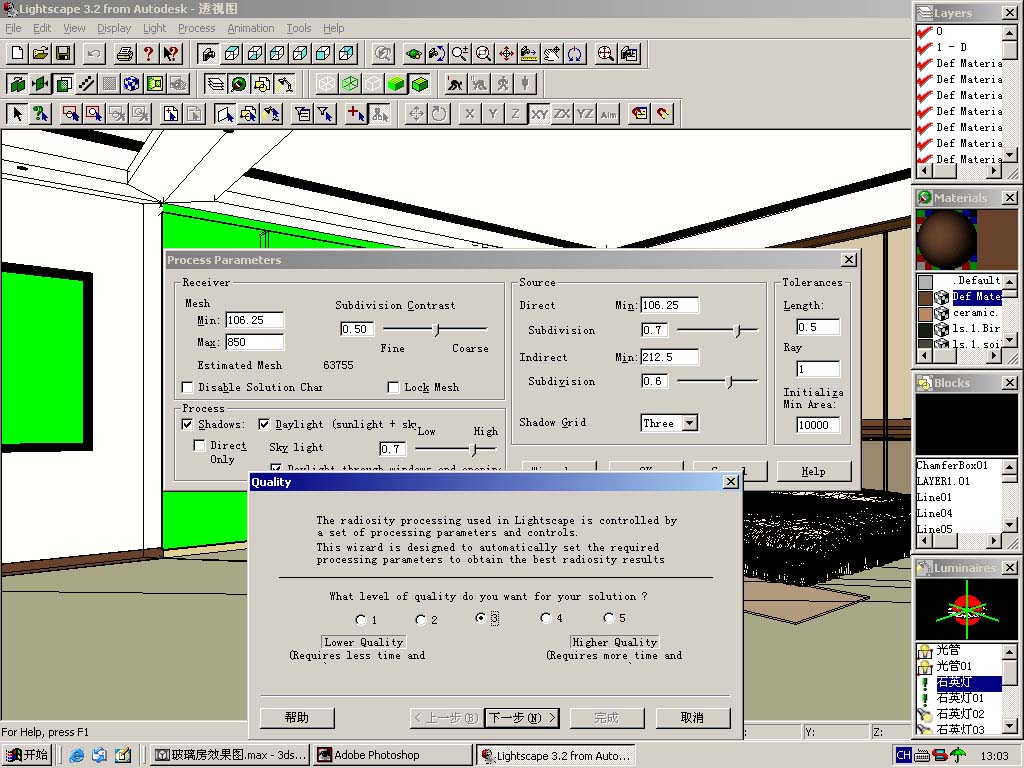Open the Animation menu

251,28
